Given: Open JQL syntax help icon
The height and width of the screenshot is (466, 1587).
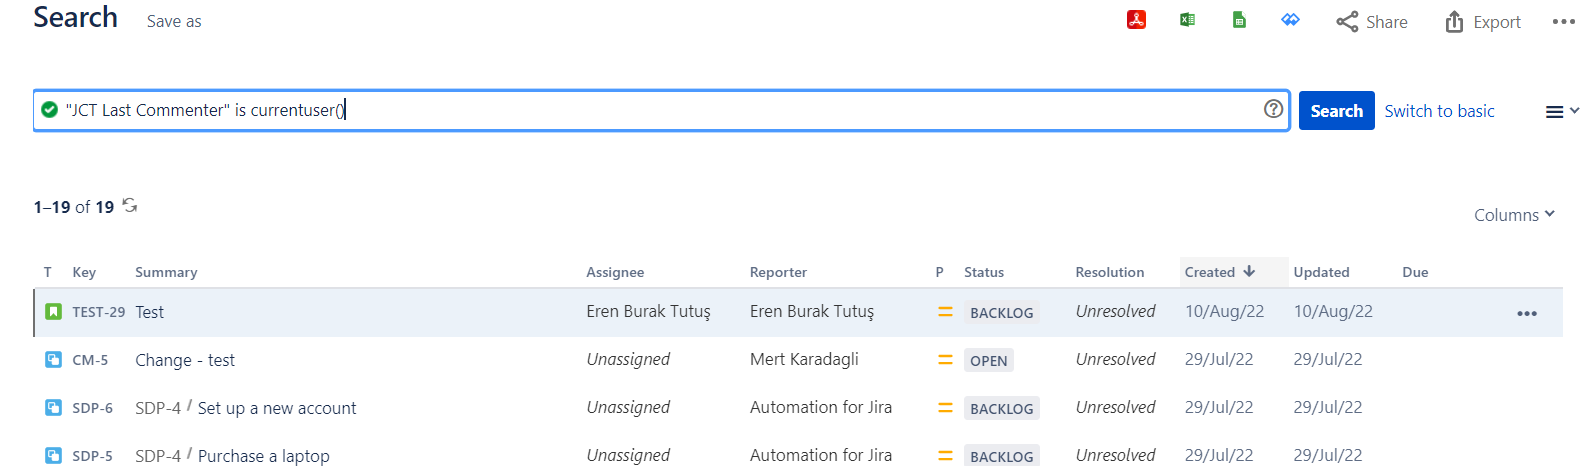Looking at the screenshot, I should (x=1273, y=109).
